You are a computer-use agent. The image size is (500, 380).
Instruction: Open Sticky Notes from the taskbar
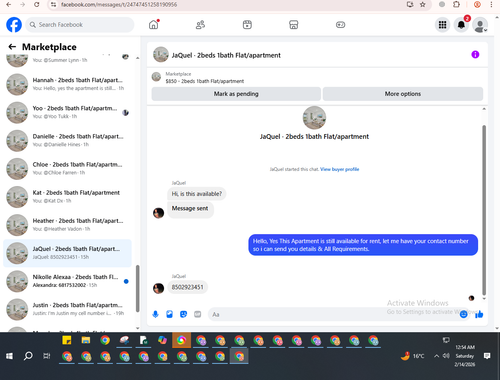(67, 340)
